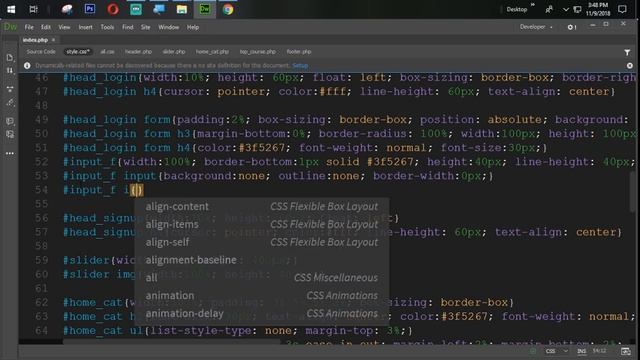The width and height of the screenshot is (640, 360).
Task: Choose align-items from the code hints
Action: pyautogui.click(x=262, y=224)
